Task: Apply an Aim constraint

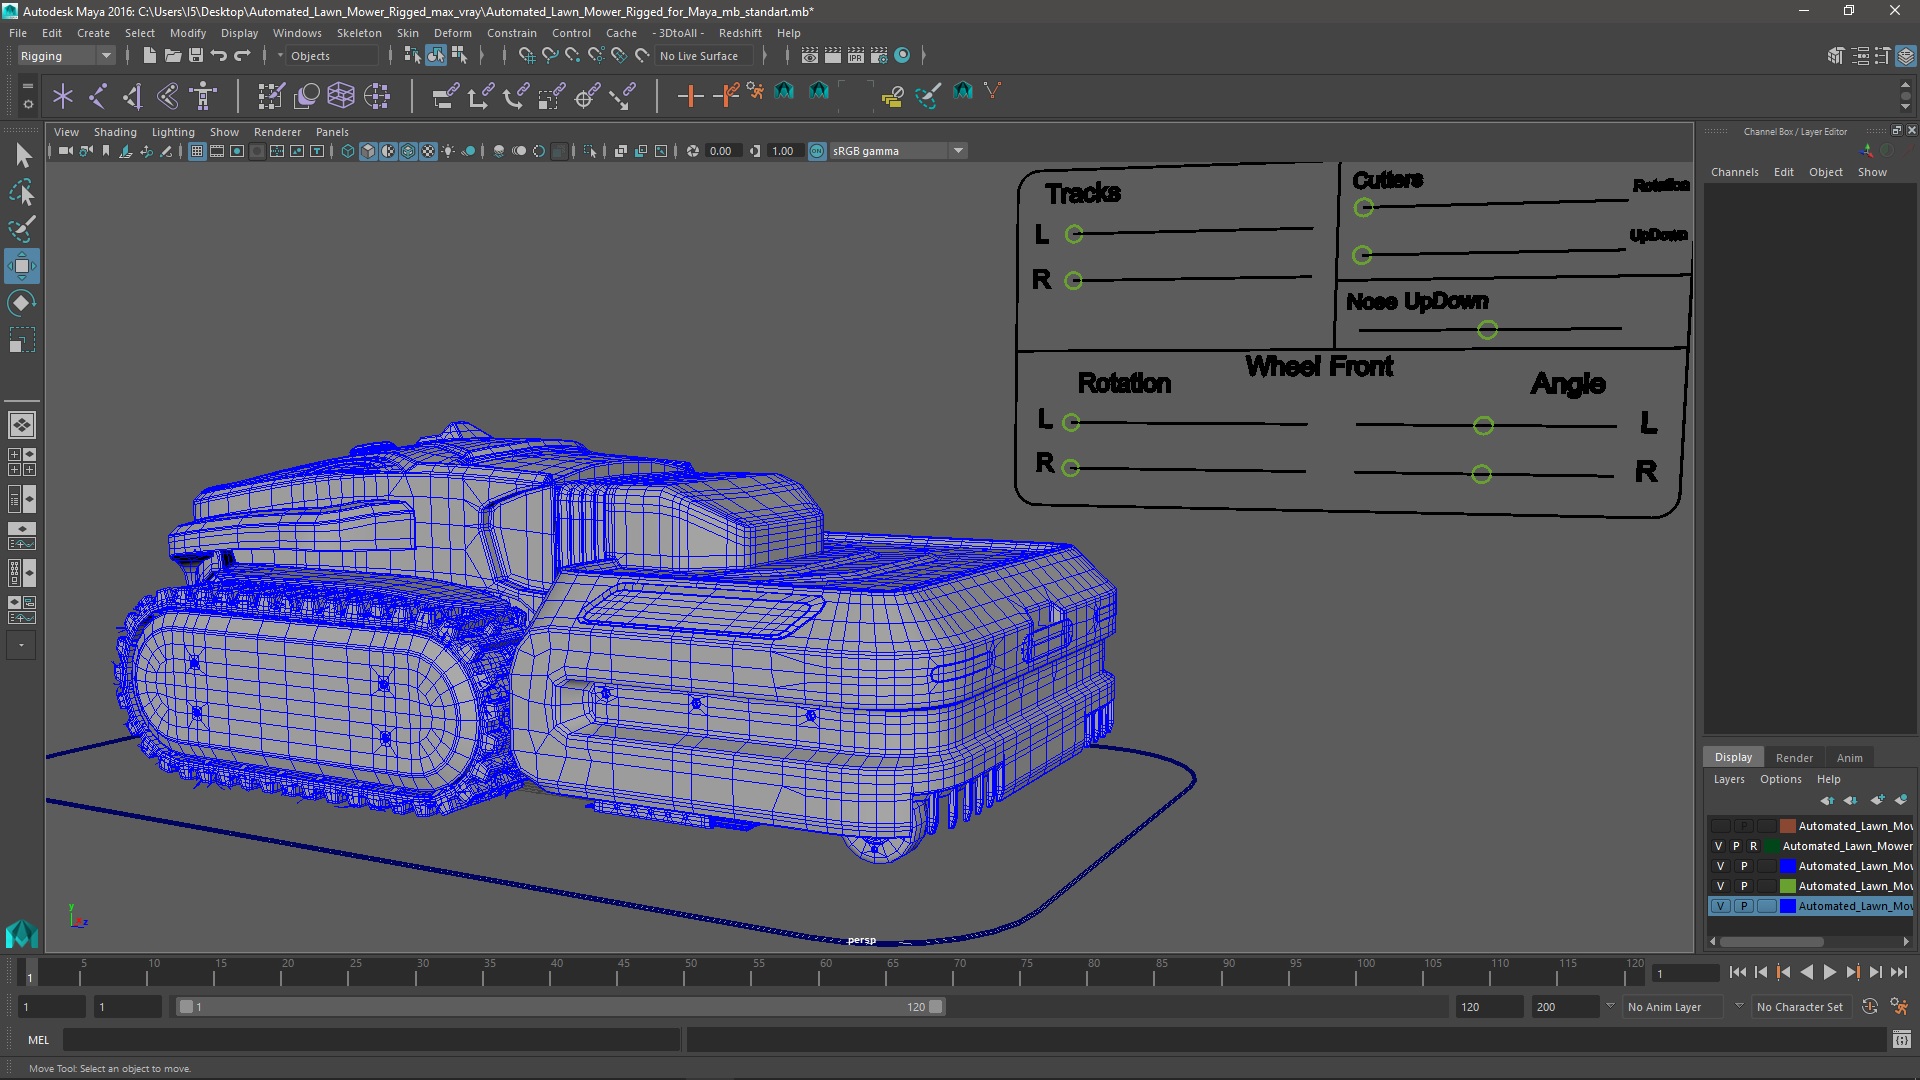Action: [x=587, y=96]
